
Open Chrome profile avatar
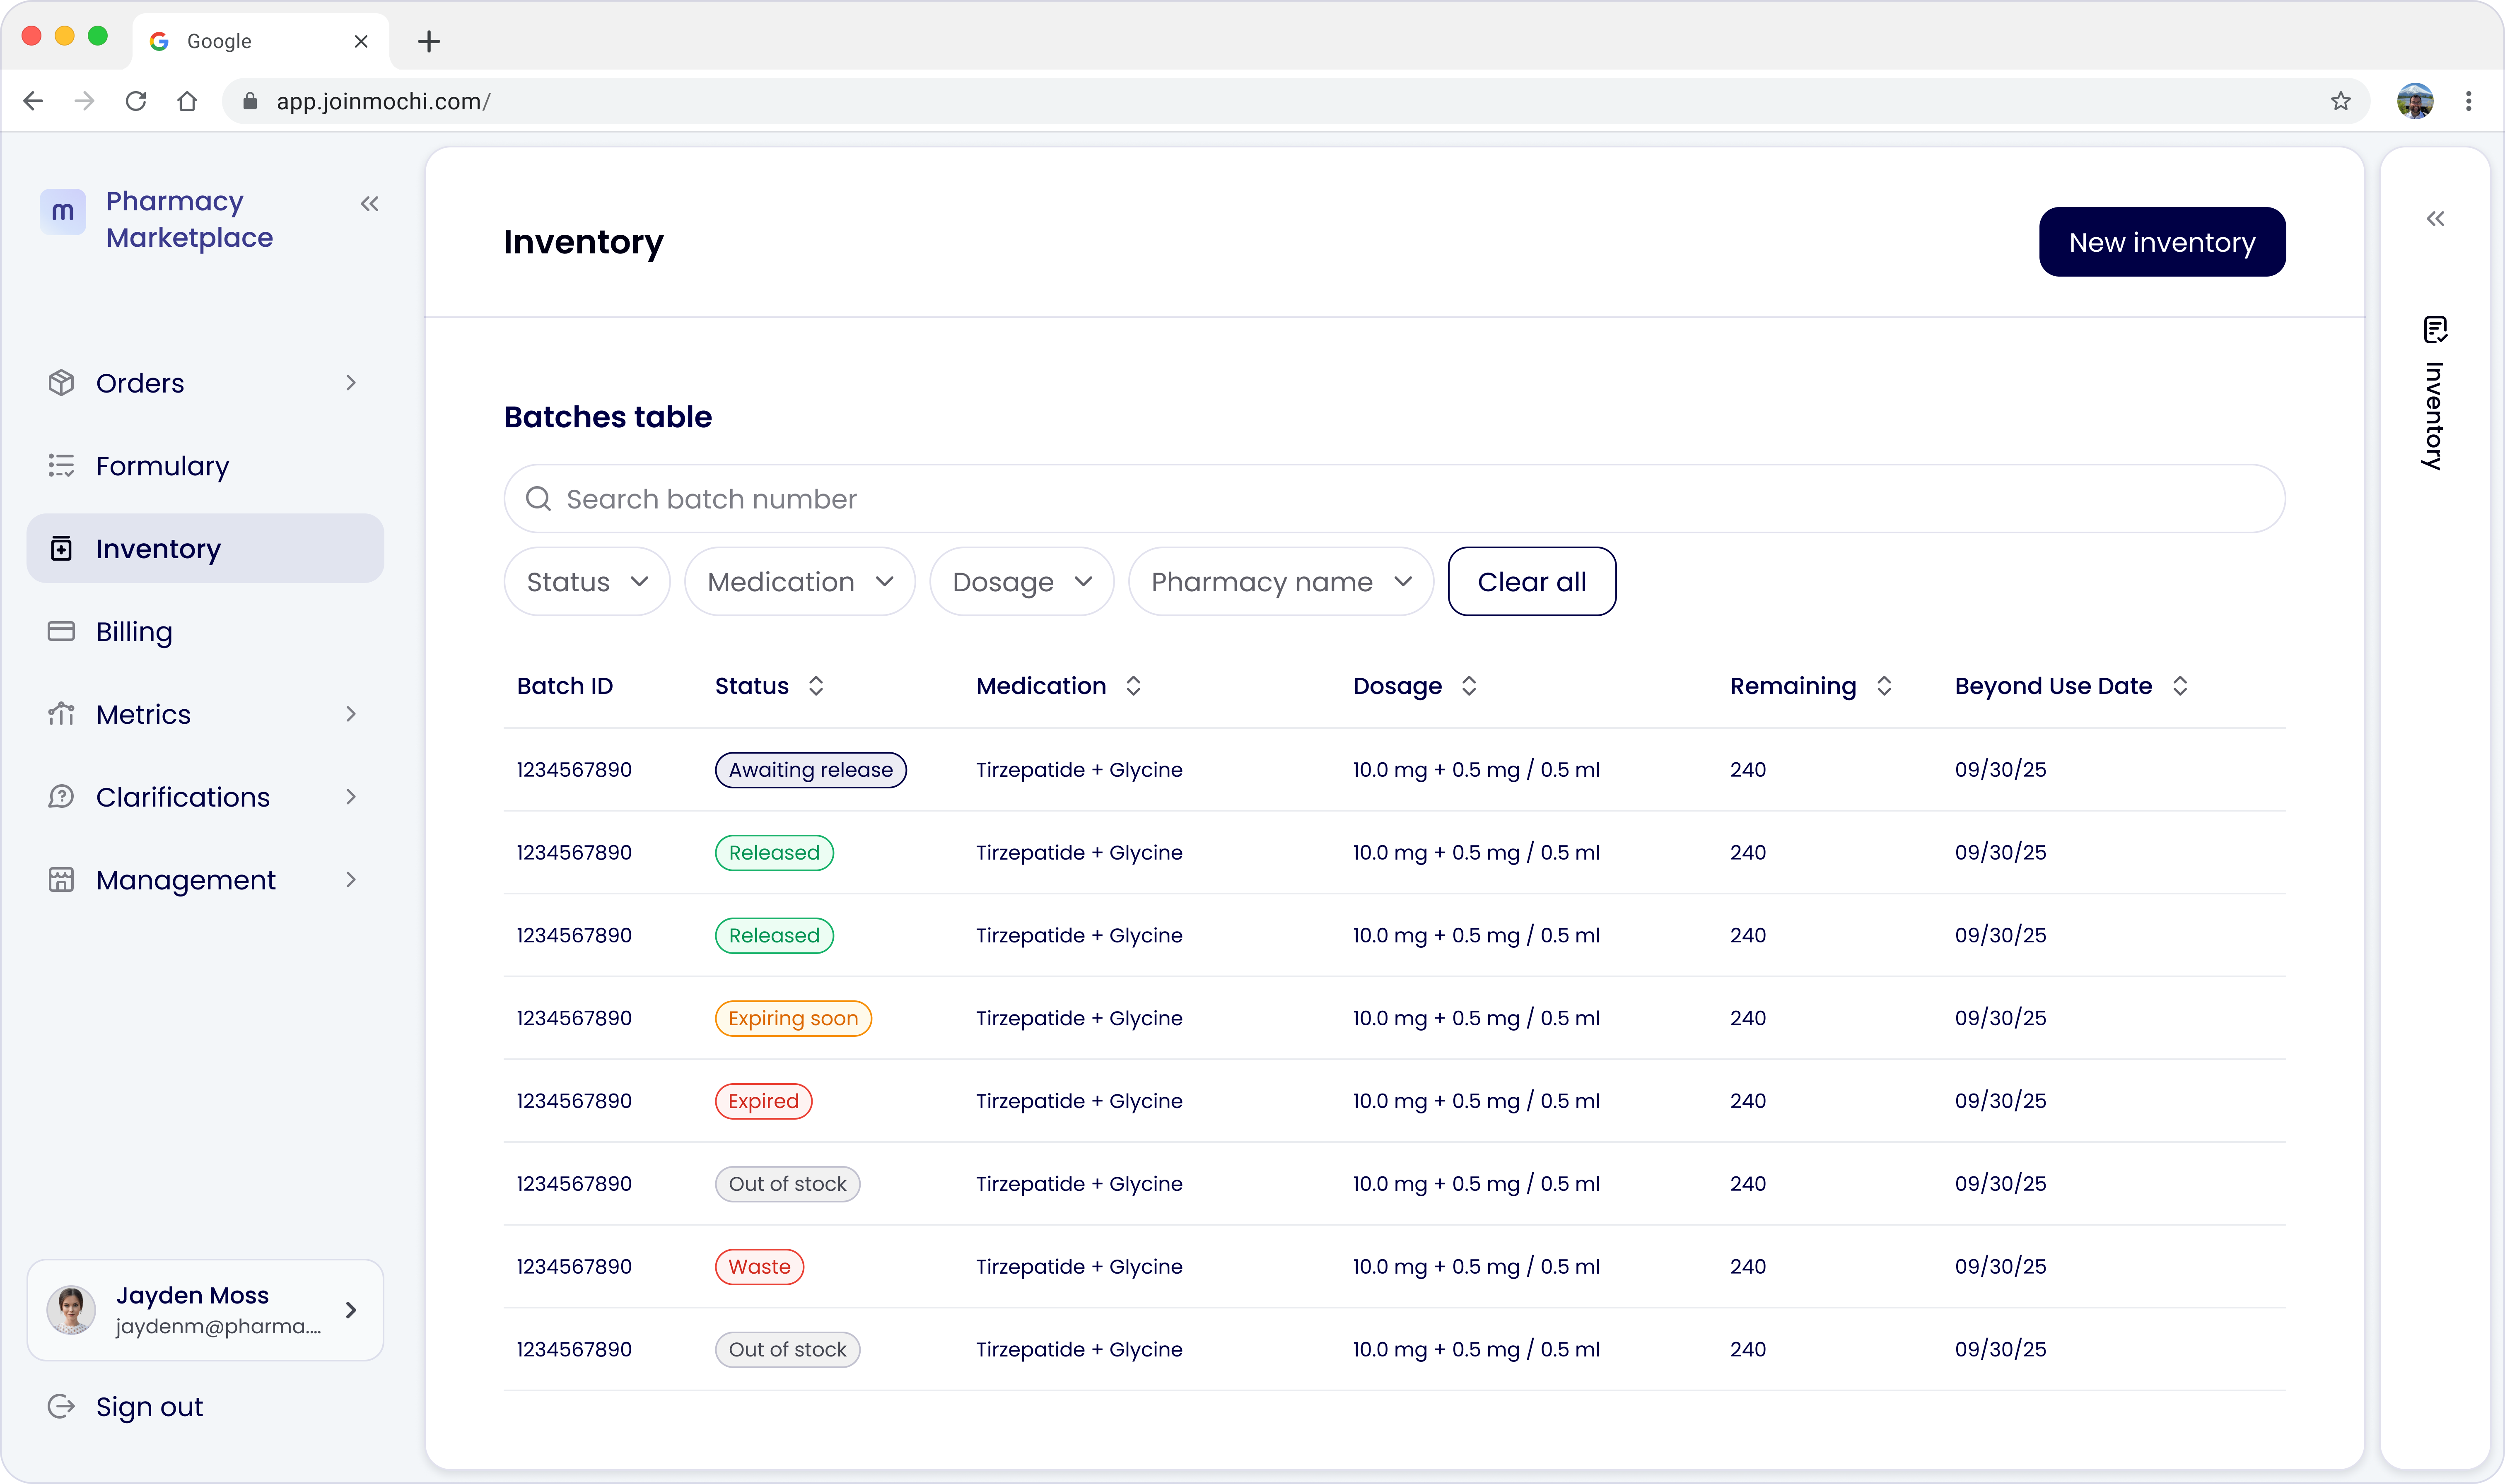[2415, 101]
